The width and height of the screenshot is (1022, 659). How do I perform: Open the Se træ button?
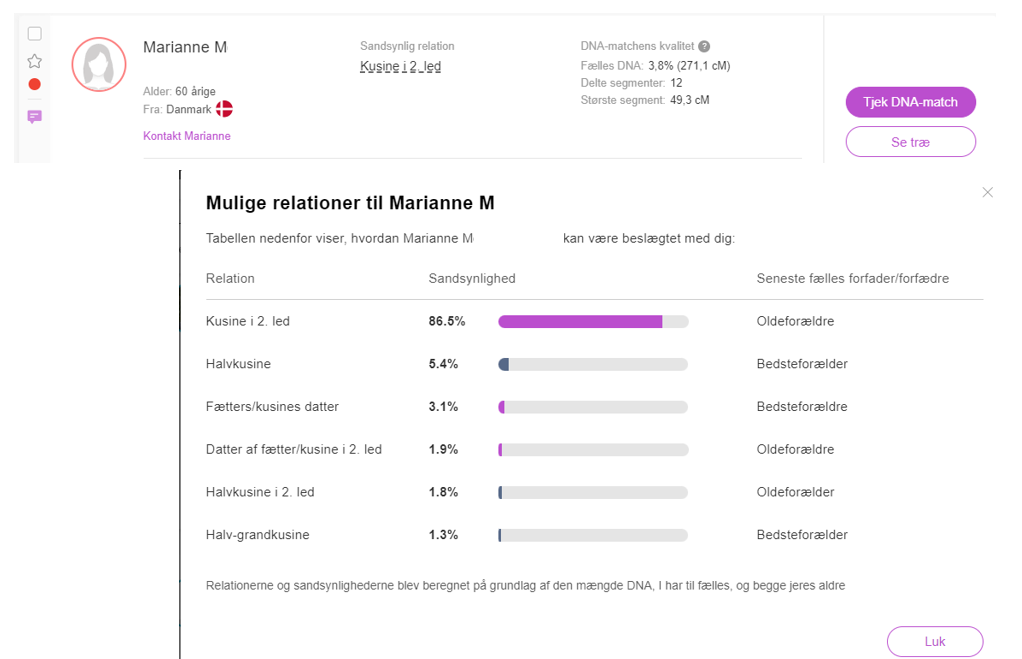(x=910, y=142)
